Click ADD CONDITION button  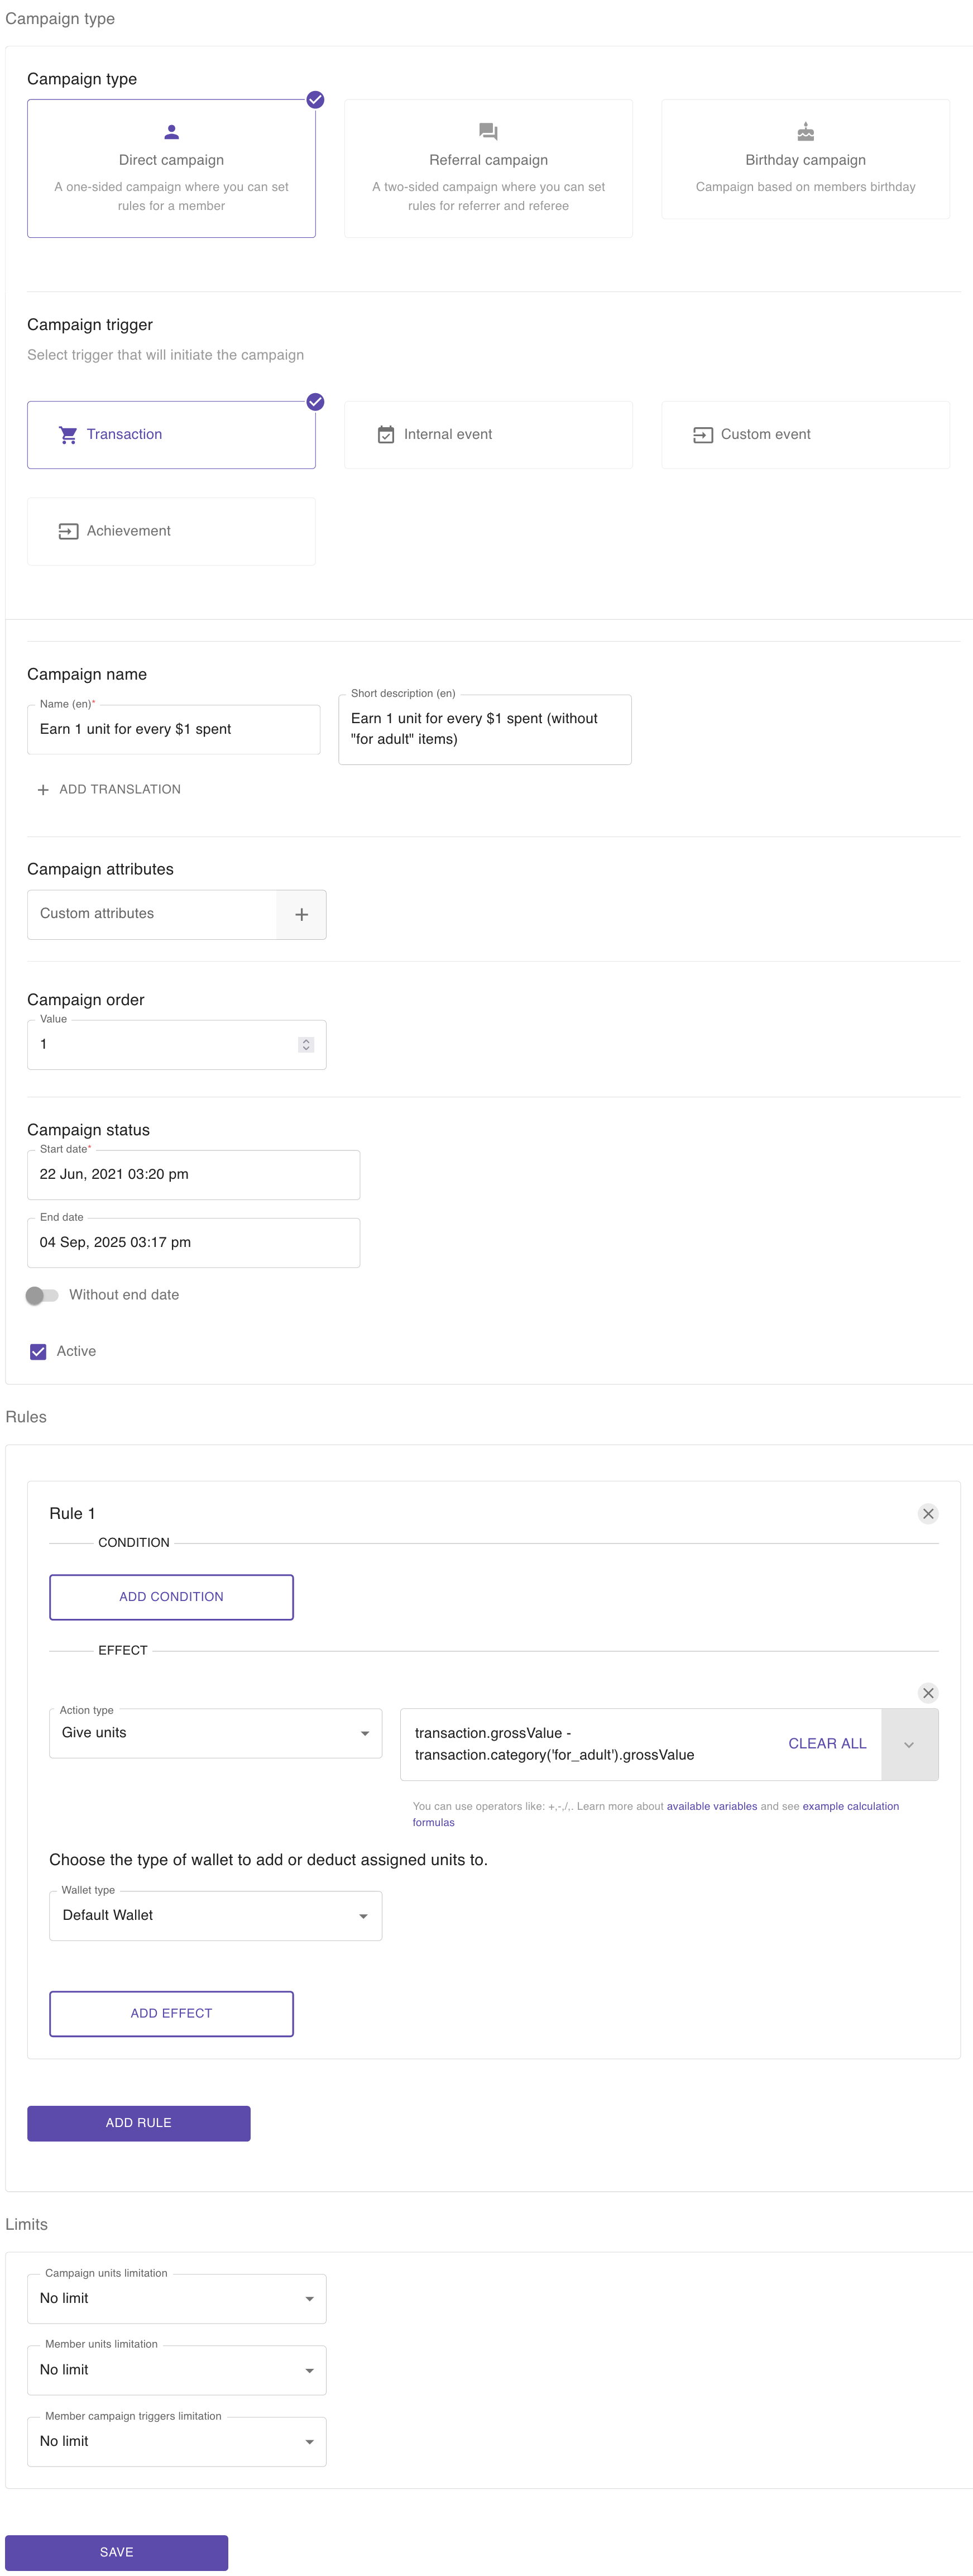pos(171,1597)
